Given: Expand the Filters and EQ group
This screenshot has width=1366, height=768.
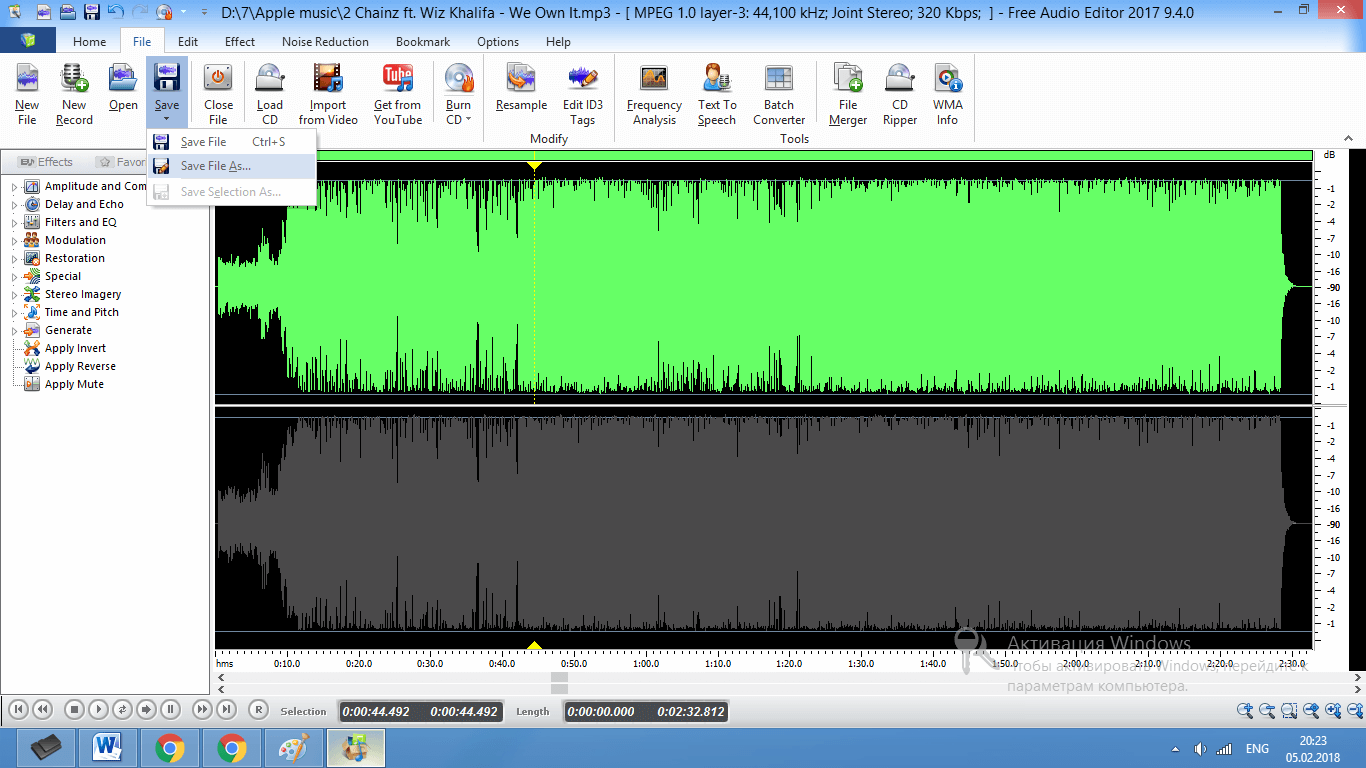Looking at the screenshot, I should click(x=15, y=223).
